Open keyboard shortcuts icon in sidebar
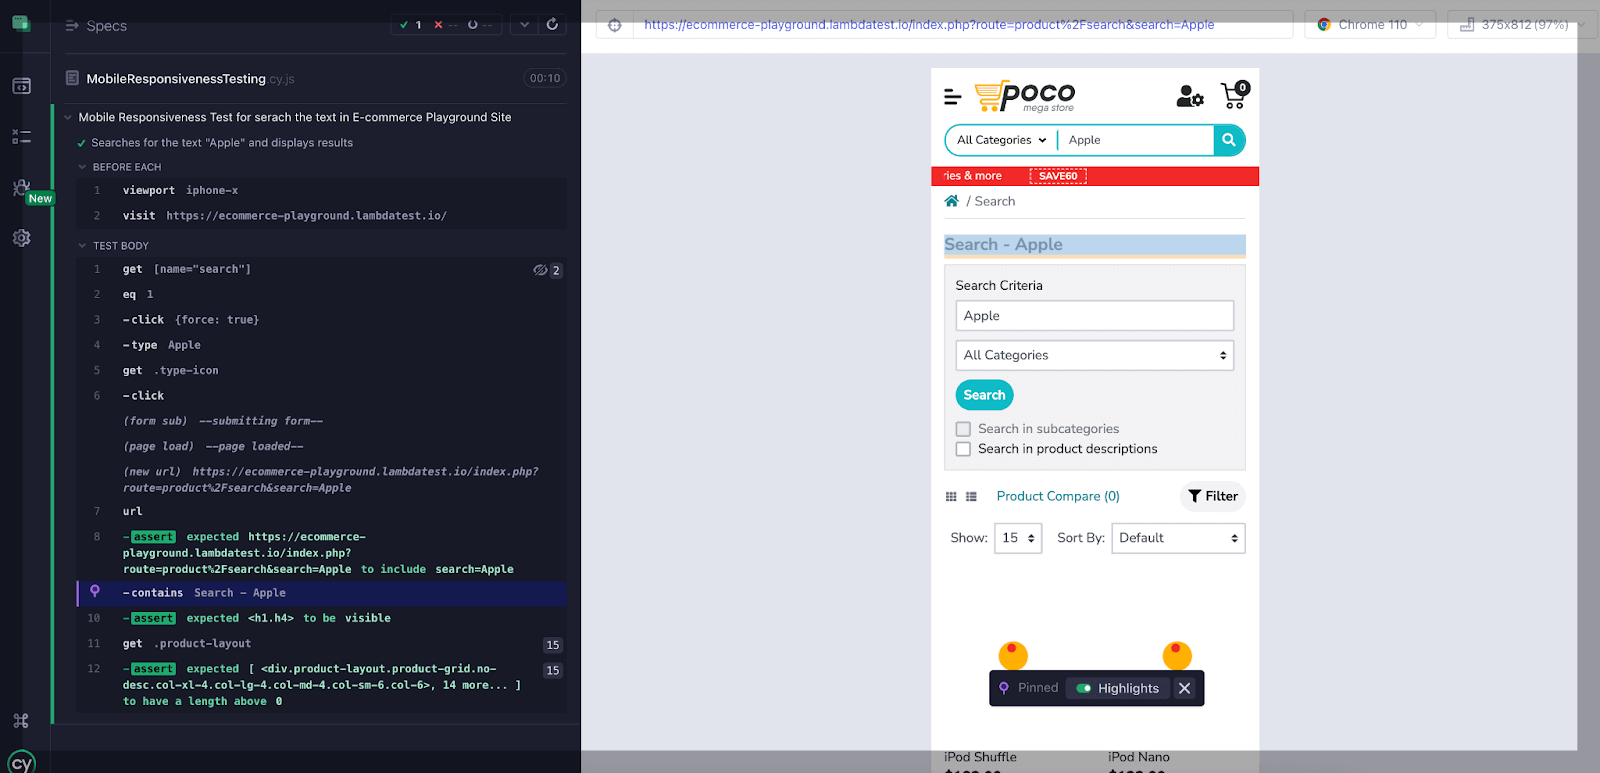This screenshot has width=1600, height=773. click(x=21, y=720)
